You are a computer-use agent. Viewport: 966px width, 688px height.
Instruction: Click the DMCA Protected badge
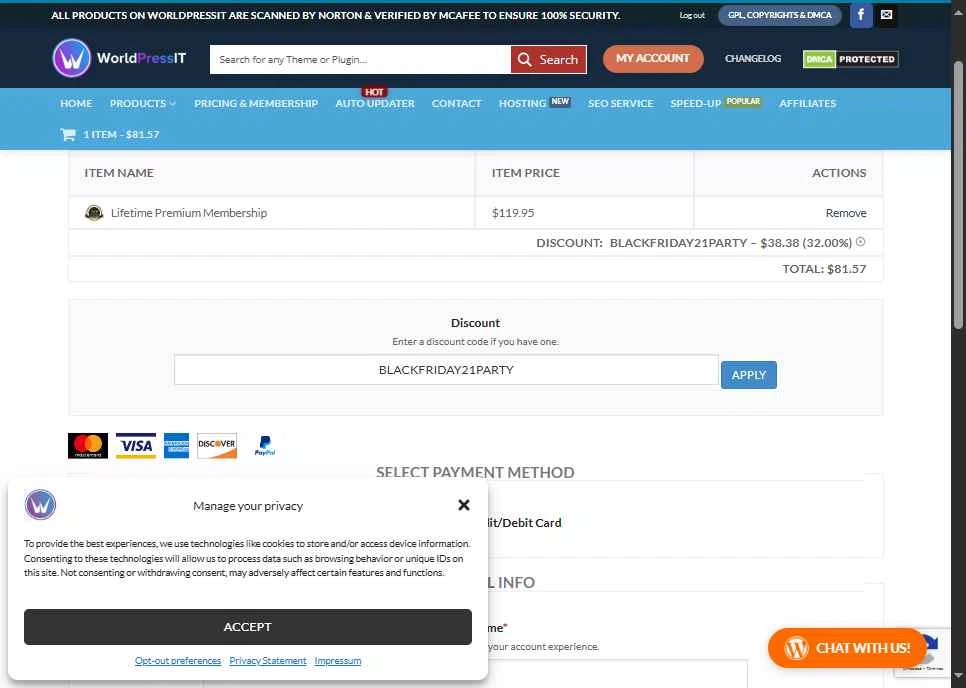point(850,59)
